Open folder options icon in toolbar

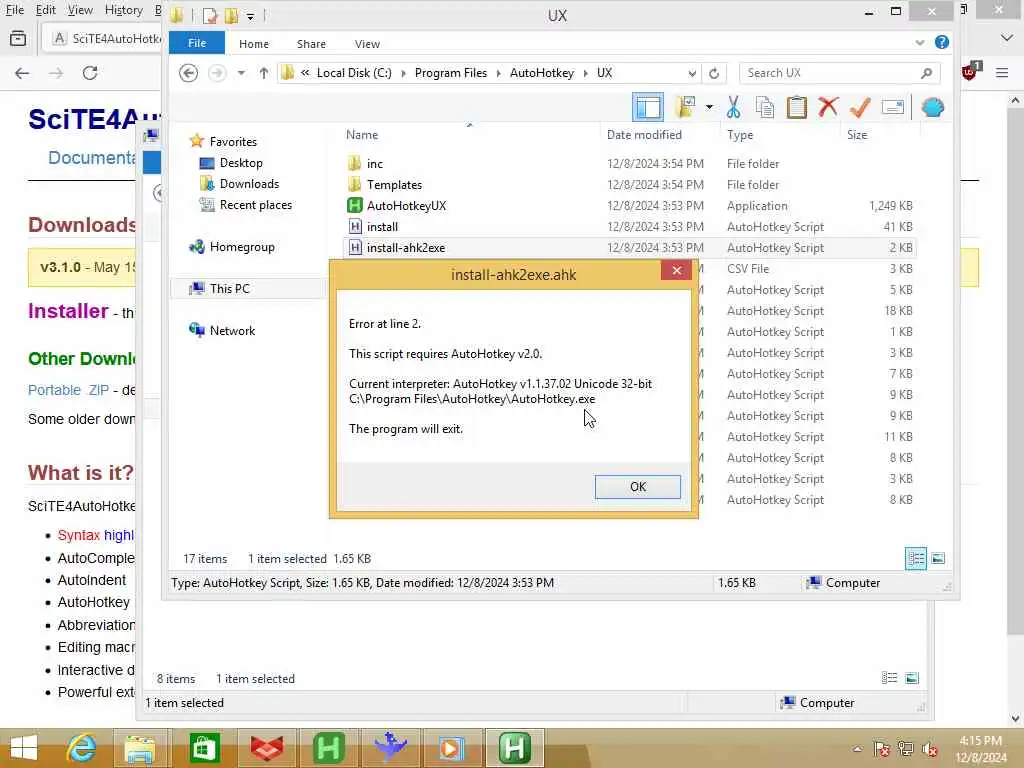pyautogui.click(x=685, y=107)
